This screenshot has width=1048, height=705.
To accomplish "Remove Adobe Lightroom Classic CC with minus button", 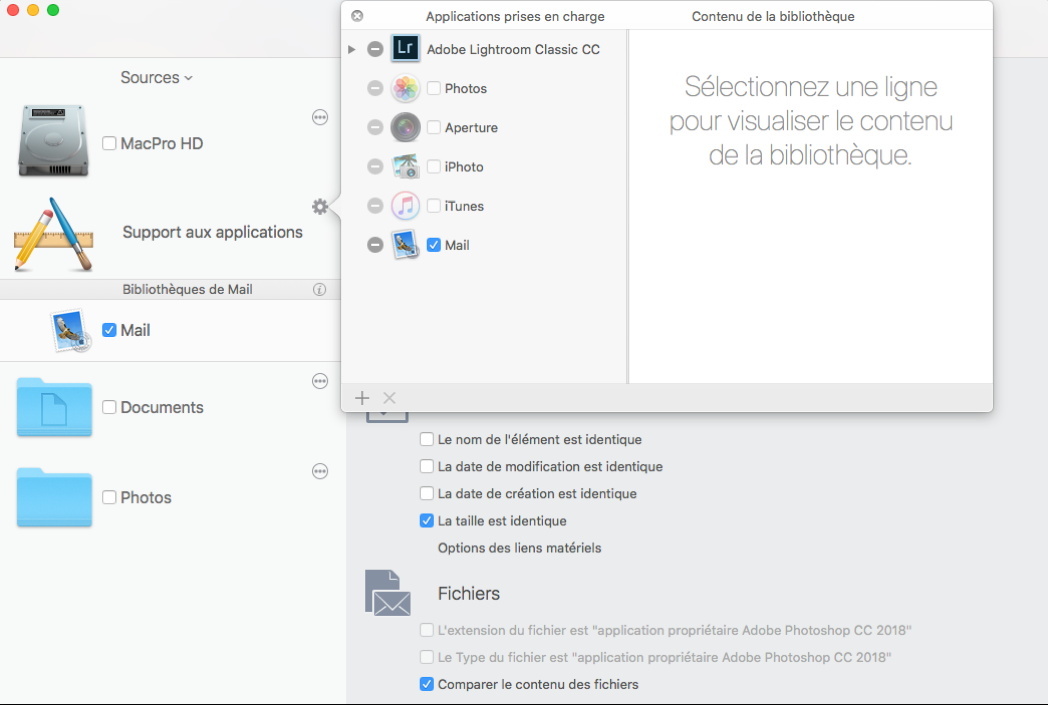I will pos(375,49).
